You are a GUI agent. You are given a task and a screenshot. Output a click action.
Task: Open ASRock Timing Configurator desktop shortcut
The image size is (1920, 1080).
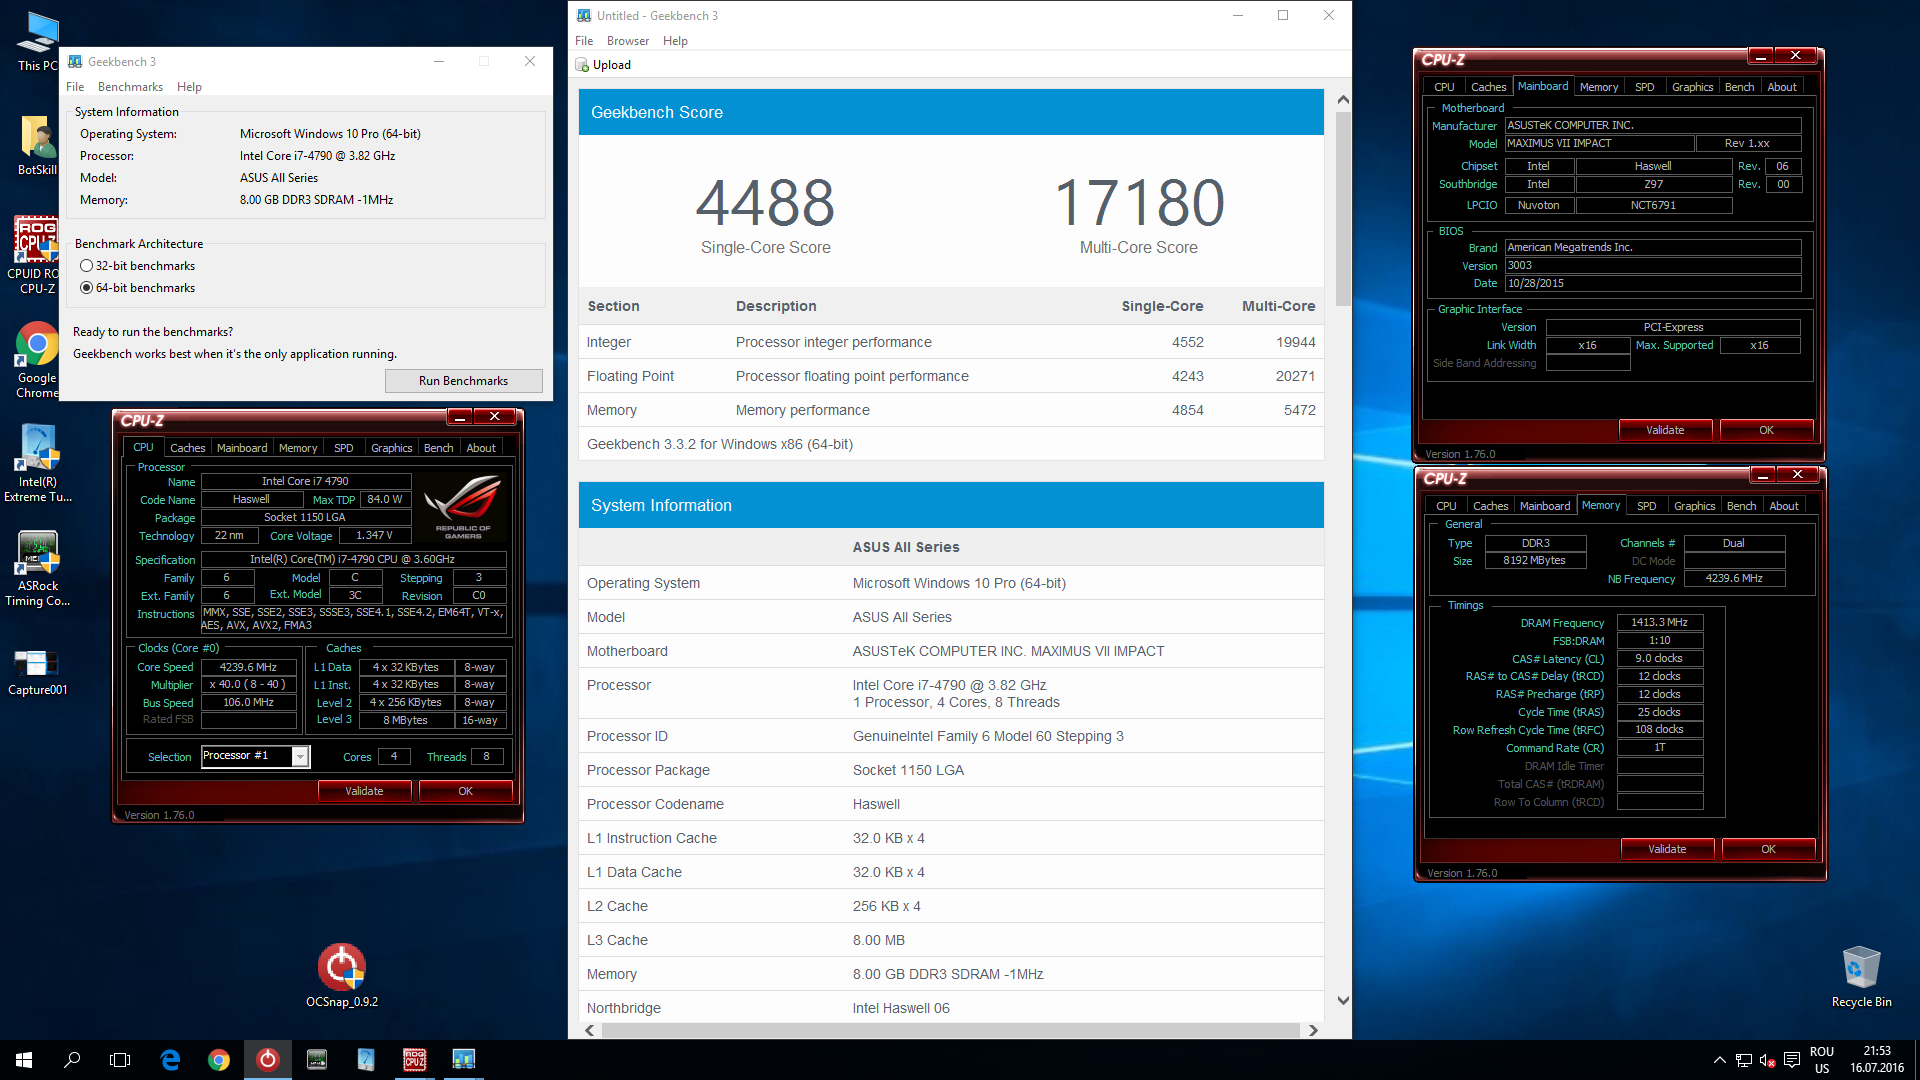pyautogui.click(x=37, y=568)
